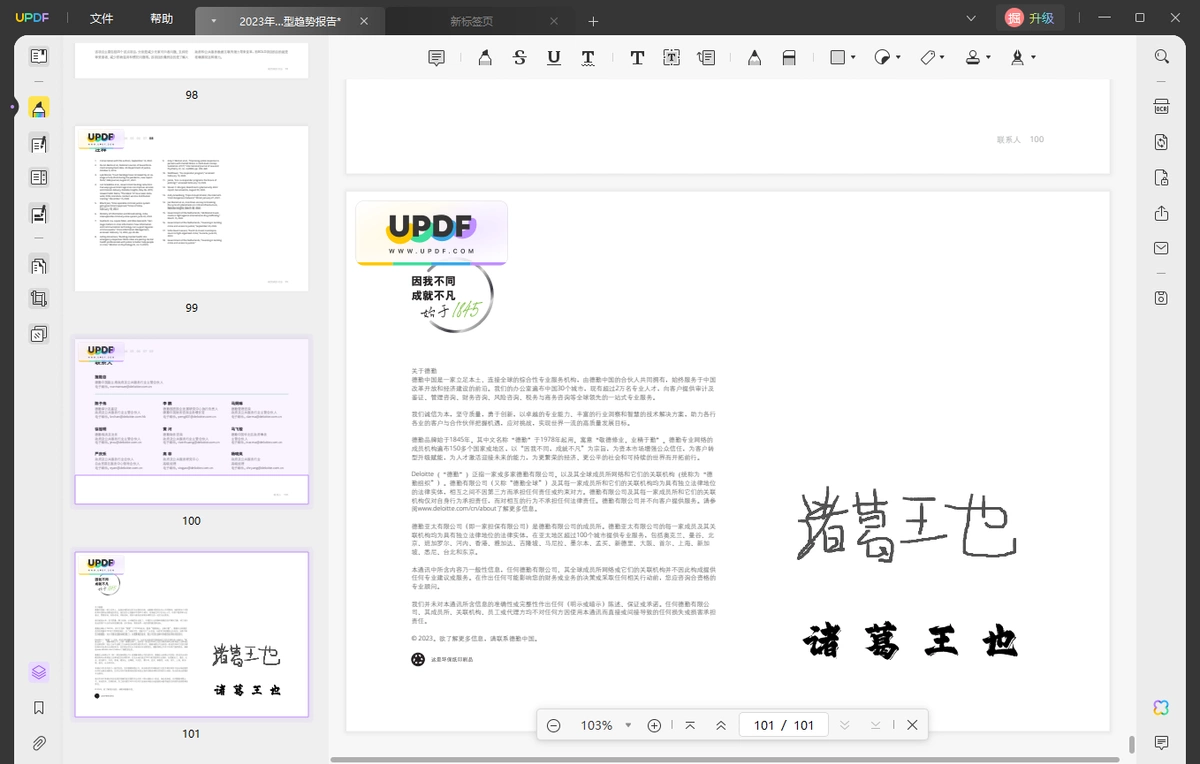
Task: Select the text box tool
Action: tap(671, 58)
